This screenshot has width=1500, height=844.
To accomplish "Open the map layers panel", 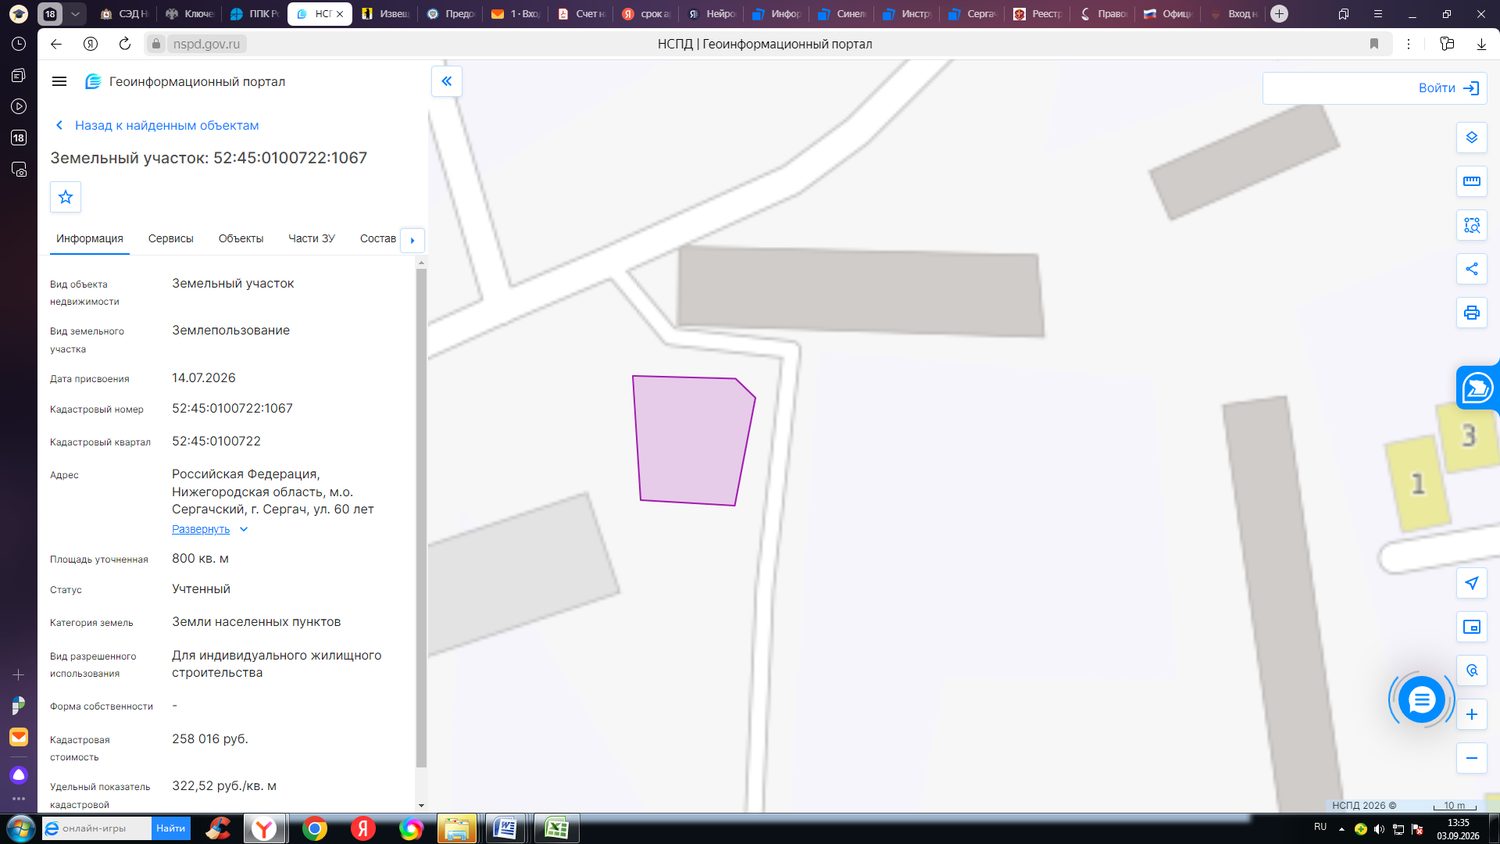I will (1471, 138).
